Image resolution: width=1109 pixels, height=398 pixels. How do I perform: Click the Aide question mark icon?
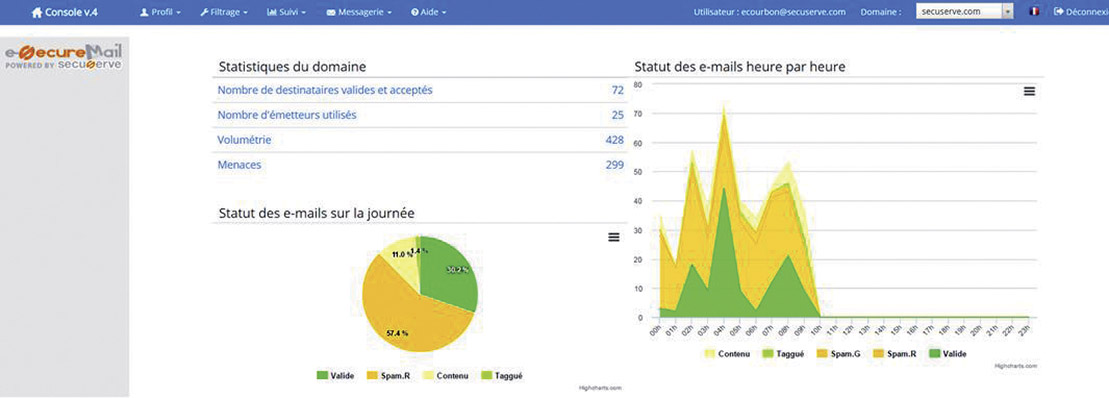(414, 13)
